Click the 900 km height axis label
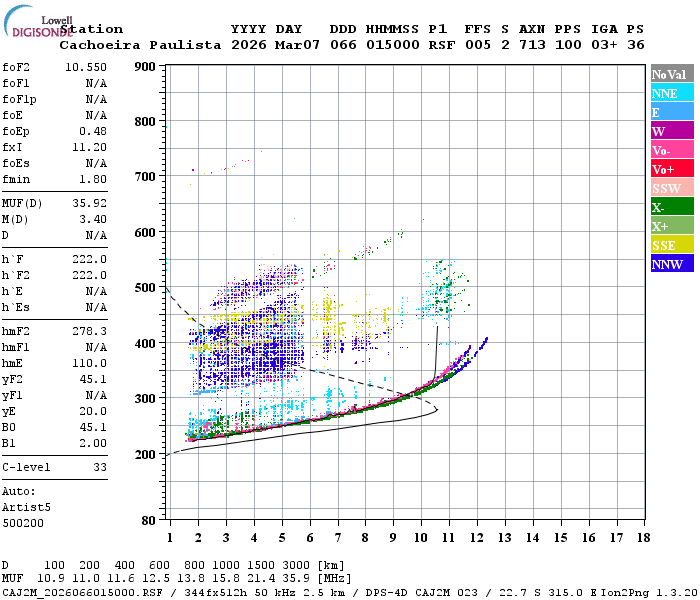700x600 pixels. (x=145, y=67)
